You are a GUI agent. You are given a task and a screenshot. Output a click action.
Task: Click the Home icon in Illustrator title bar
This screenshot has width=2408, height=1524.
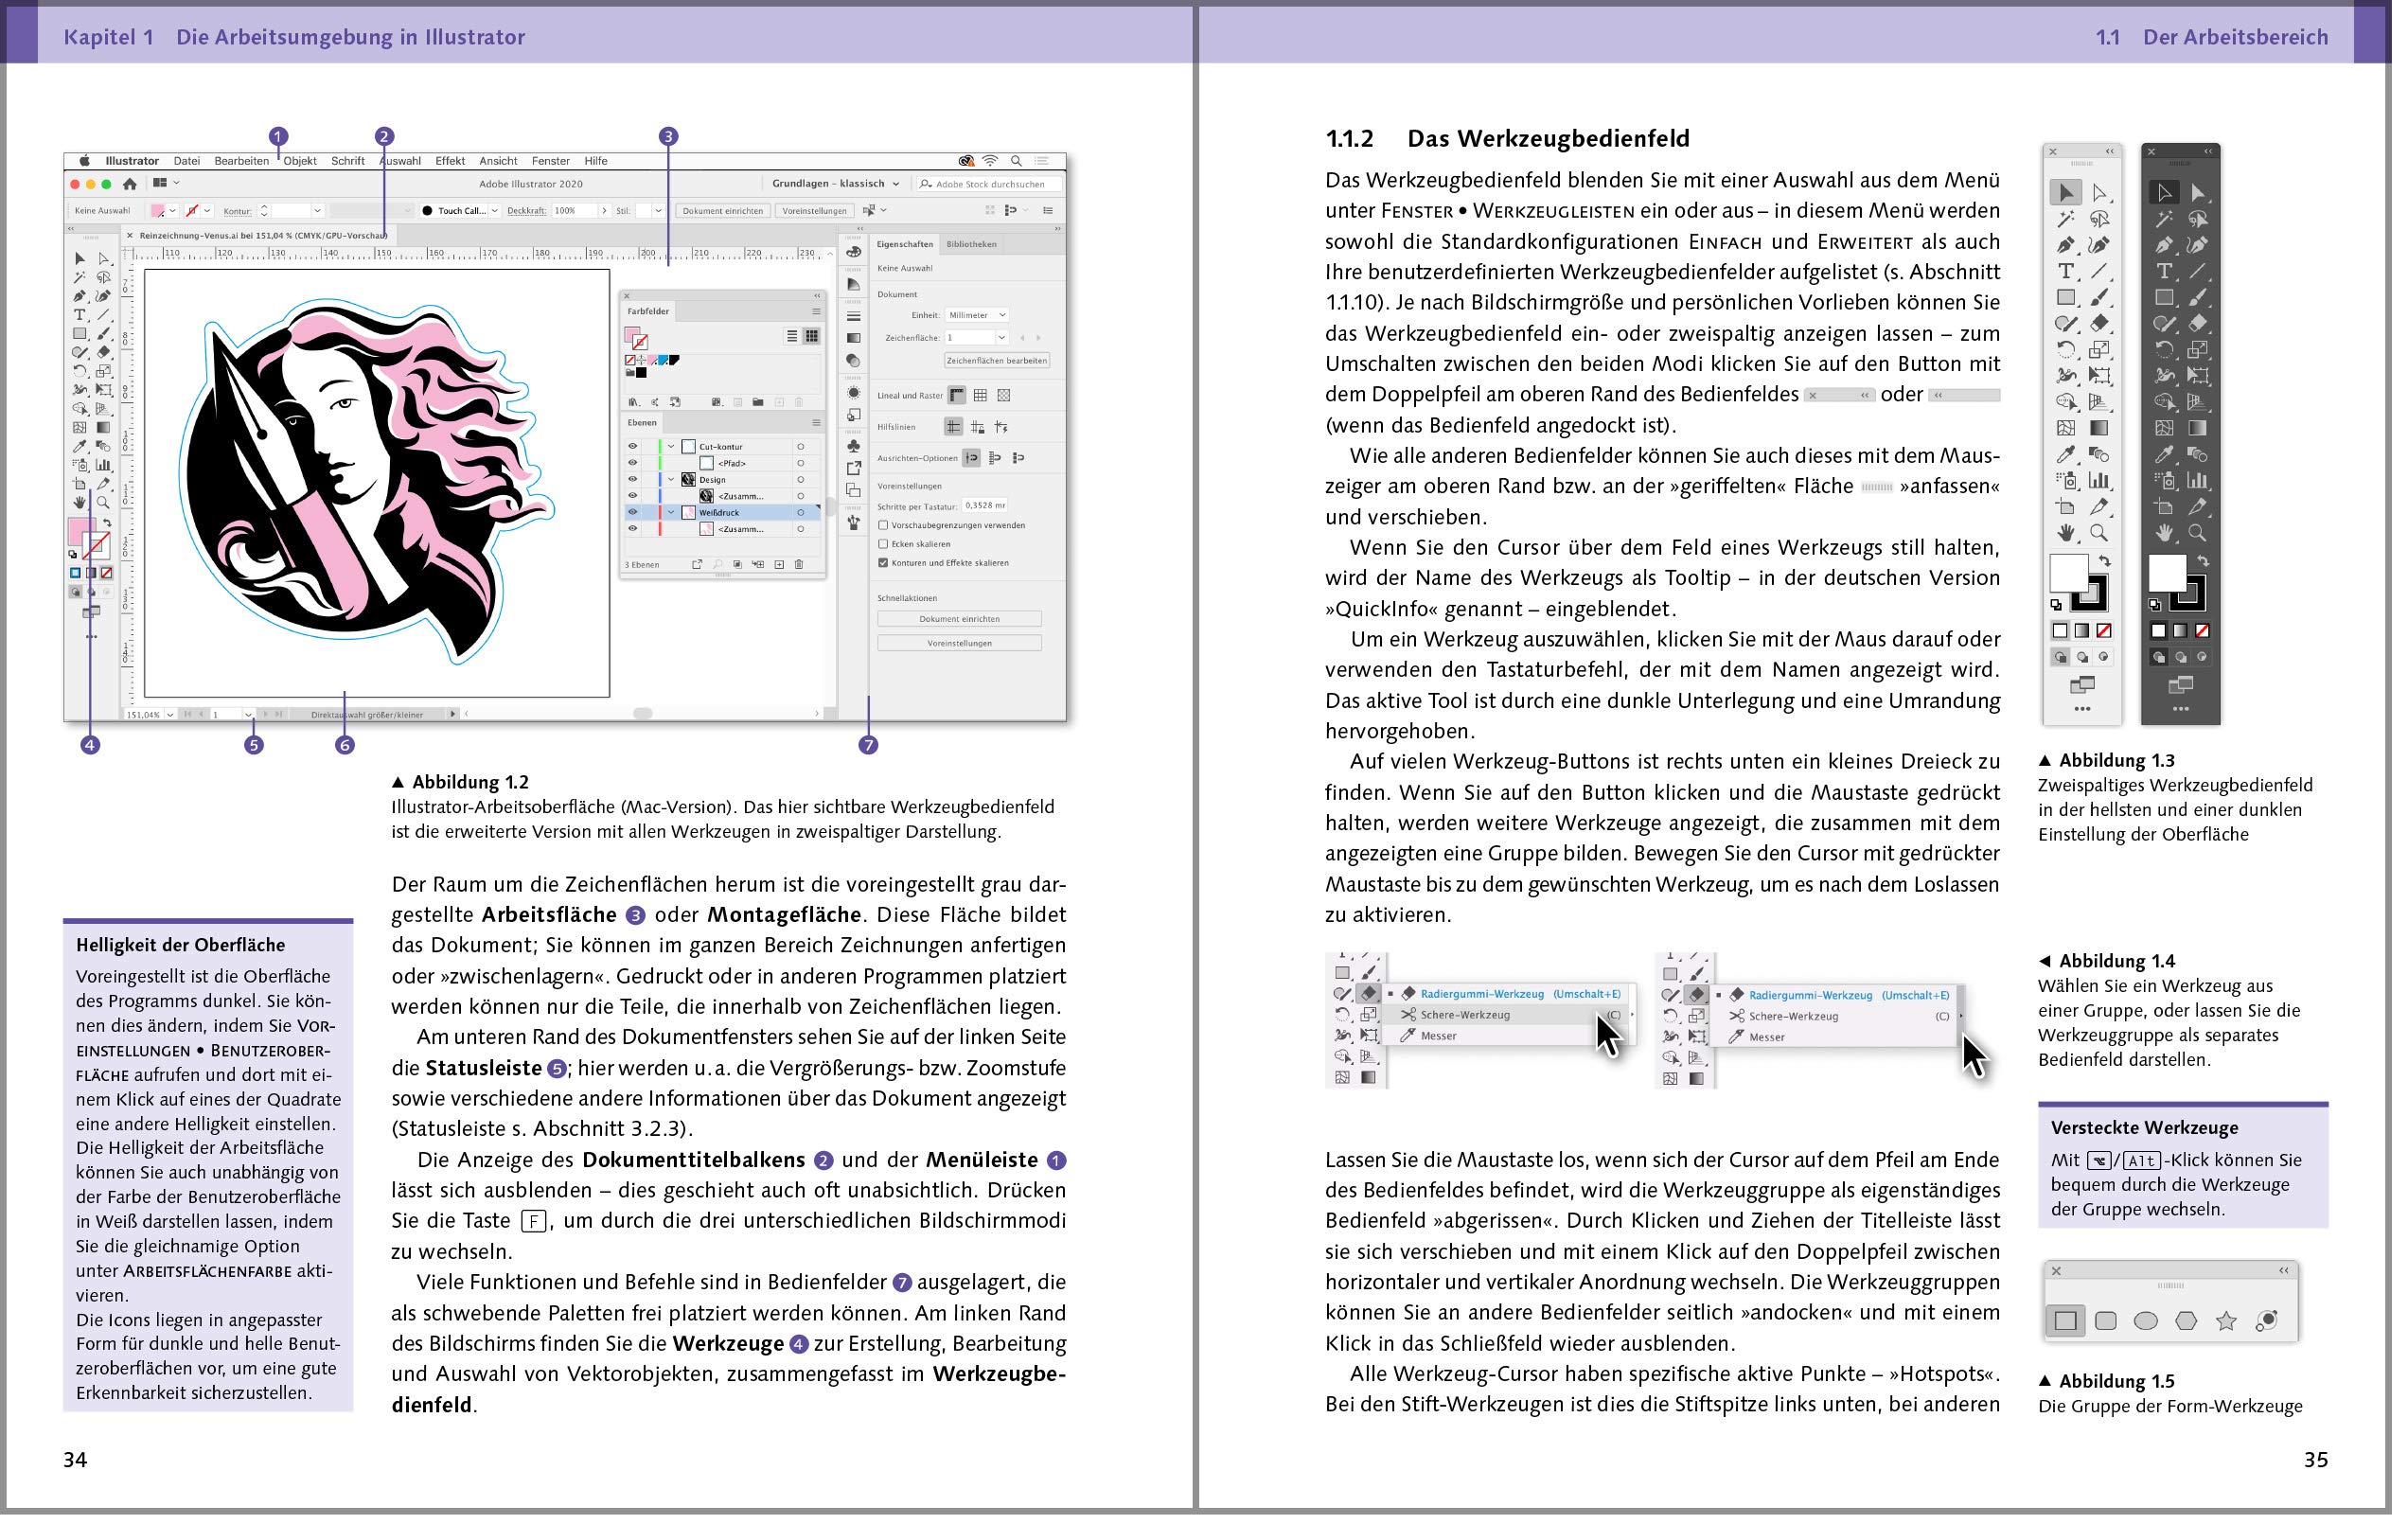tap(130, 185)
